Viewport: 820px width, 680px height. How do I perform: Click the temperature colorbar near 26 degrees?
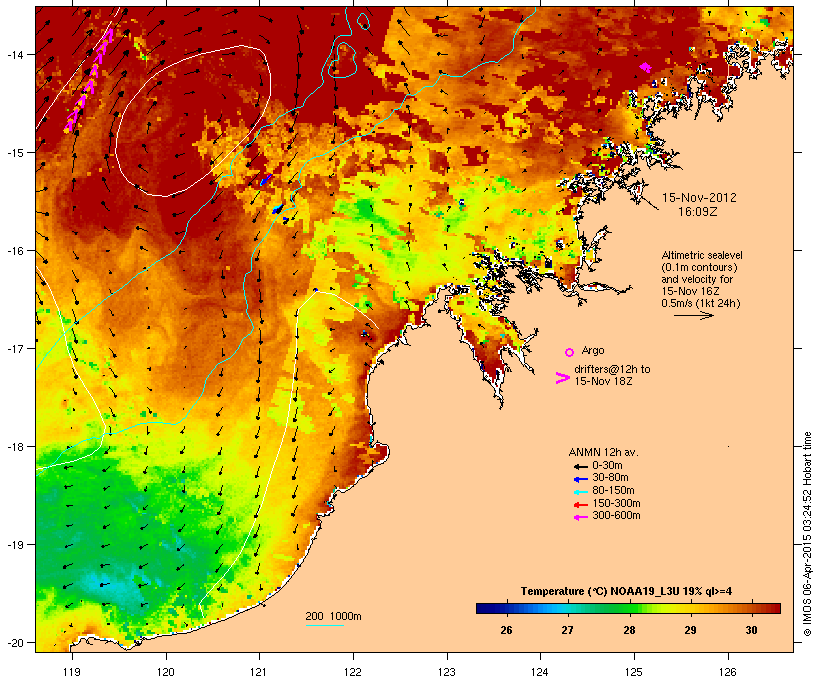[x=506, y=608]
